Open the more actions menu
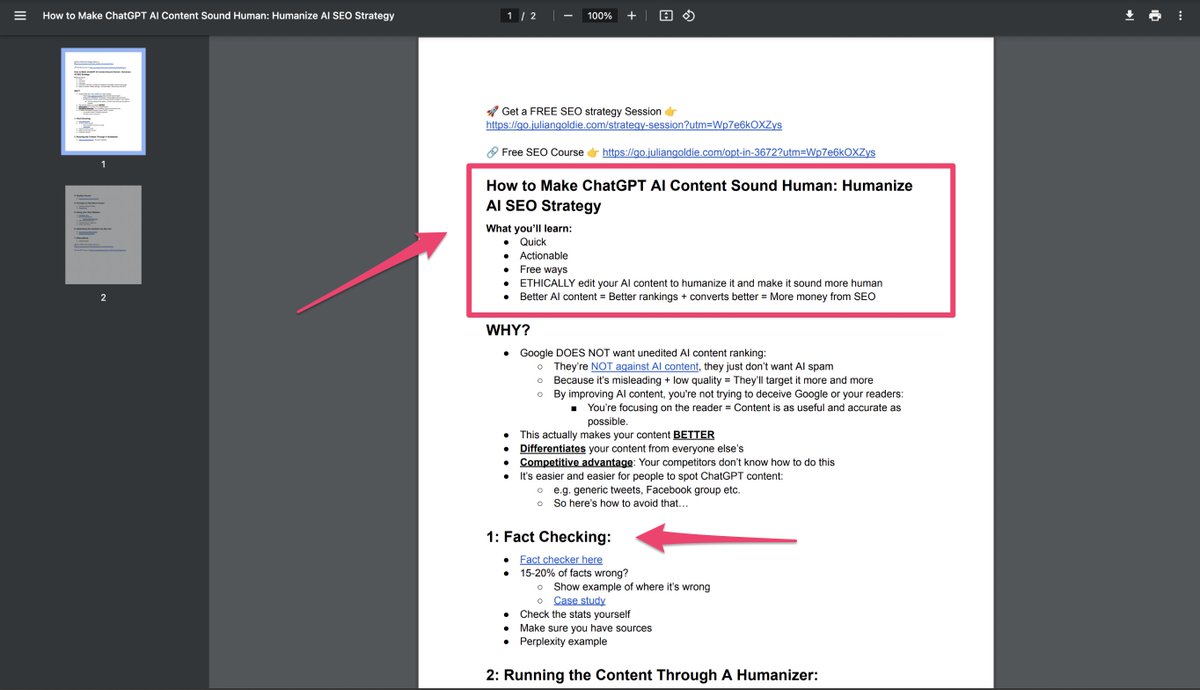The height and width of the screenshot is (690, 1200). pos(1181,16)
